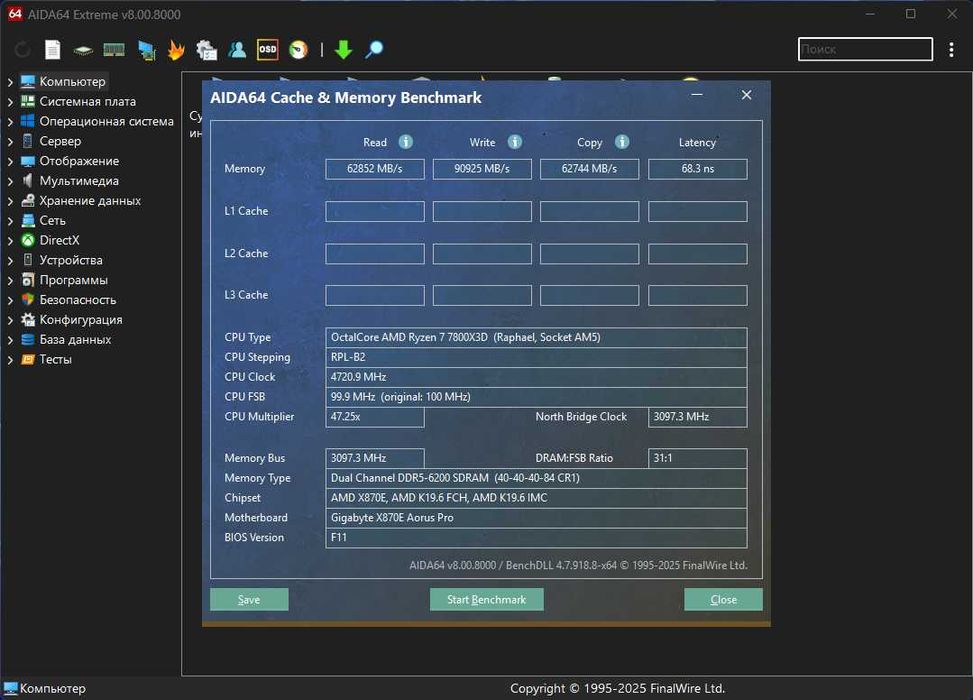Click the Motherboard Gigabyte X870E Aorus Pro field

(x=536, y=518)
